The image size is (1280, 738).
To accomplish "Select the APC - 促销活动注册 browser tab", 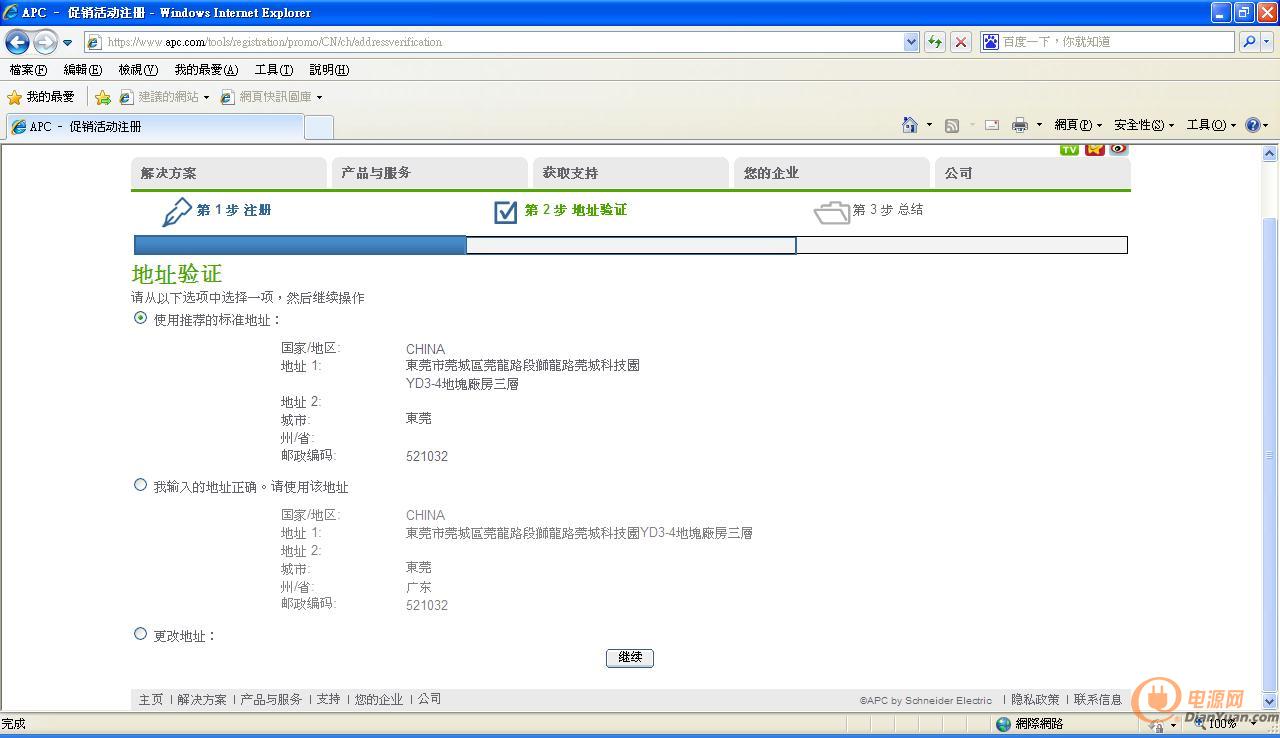I will coord(154,127).
